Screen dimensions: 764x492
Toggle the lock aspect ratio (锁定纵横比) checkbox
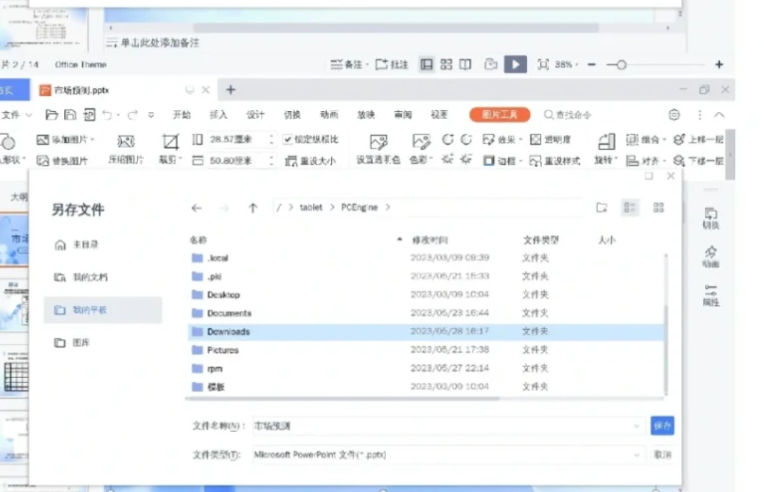pos(288,140)
